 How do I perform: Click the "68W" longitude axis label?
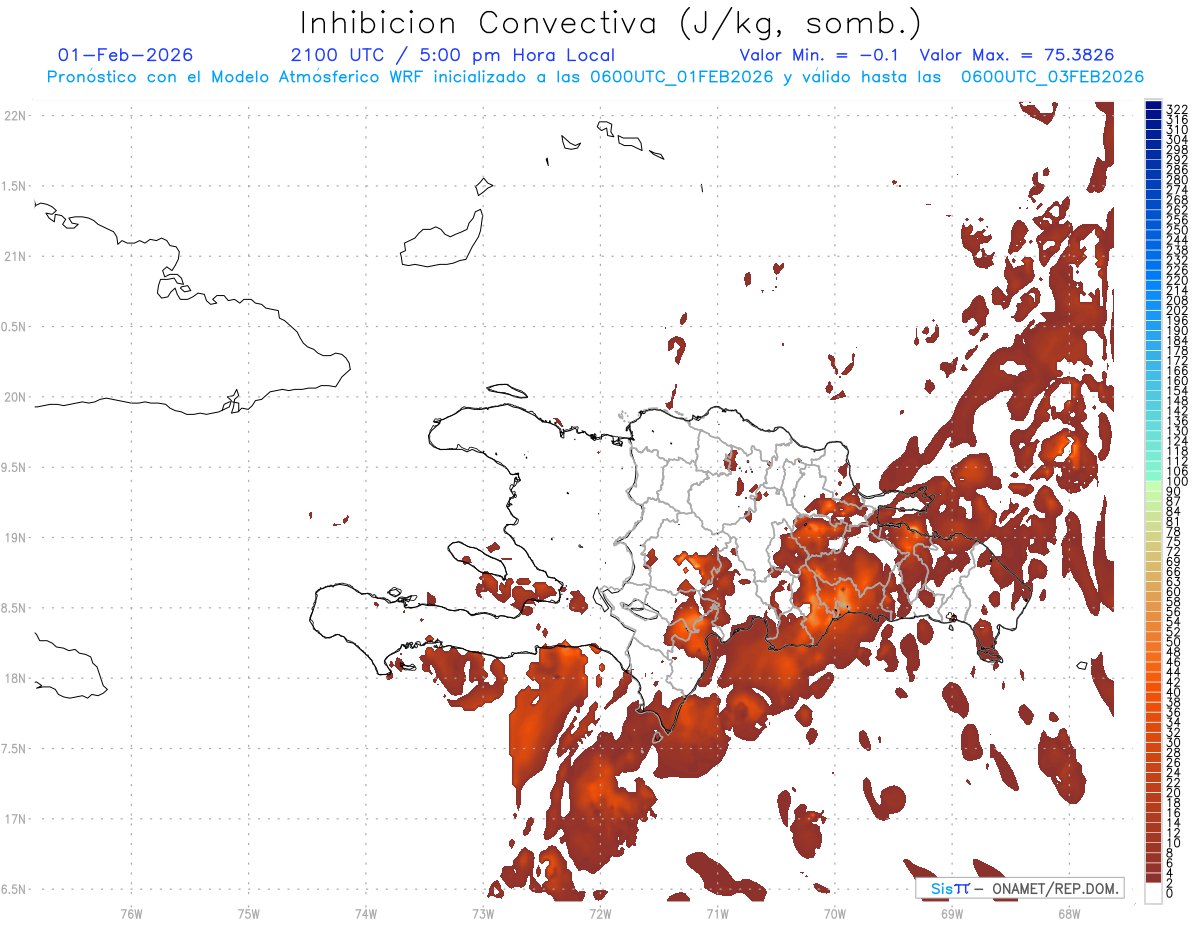click(1068, 913)
